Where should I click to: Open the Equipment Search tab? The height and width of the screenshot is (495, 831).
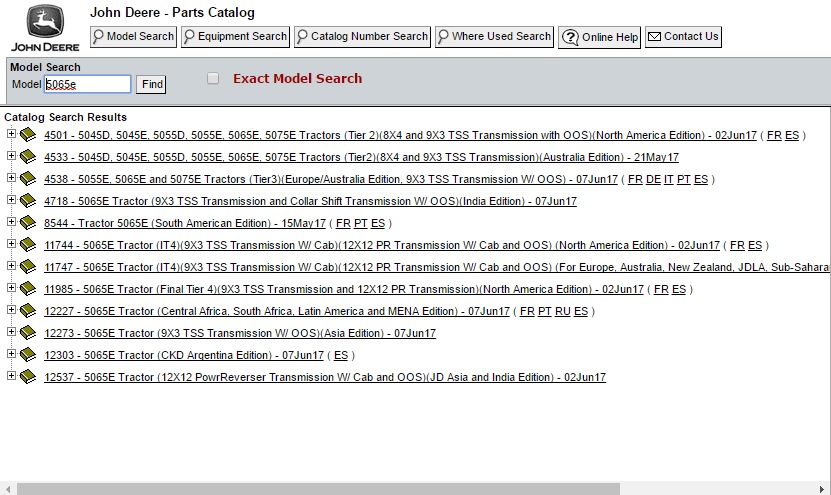(x=235, y=37)
